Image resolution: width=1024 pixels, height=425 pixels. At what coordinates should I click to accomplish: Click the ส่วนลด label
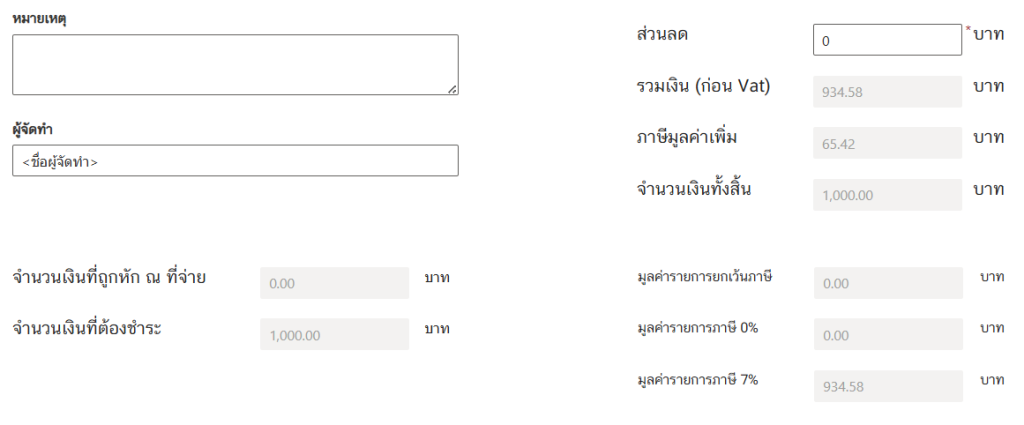(x=662, y=34)
